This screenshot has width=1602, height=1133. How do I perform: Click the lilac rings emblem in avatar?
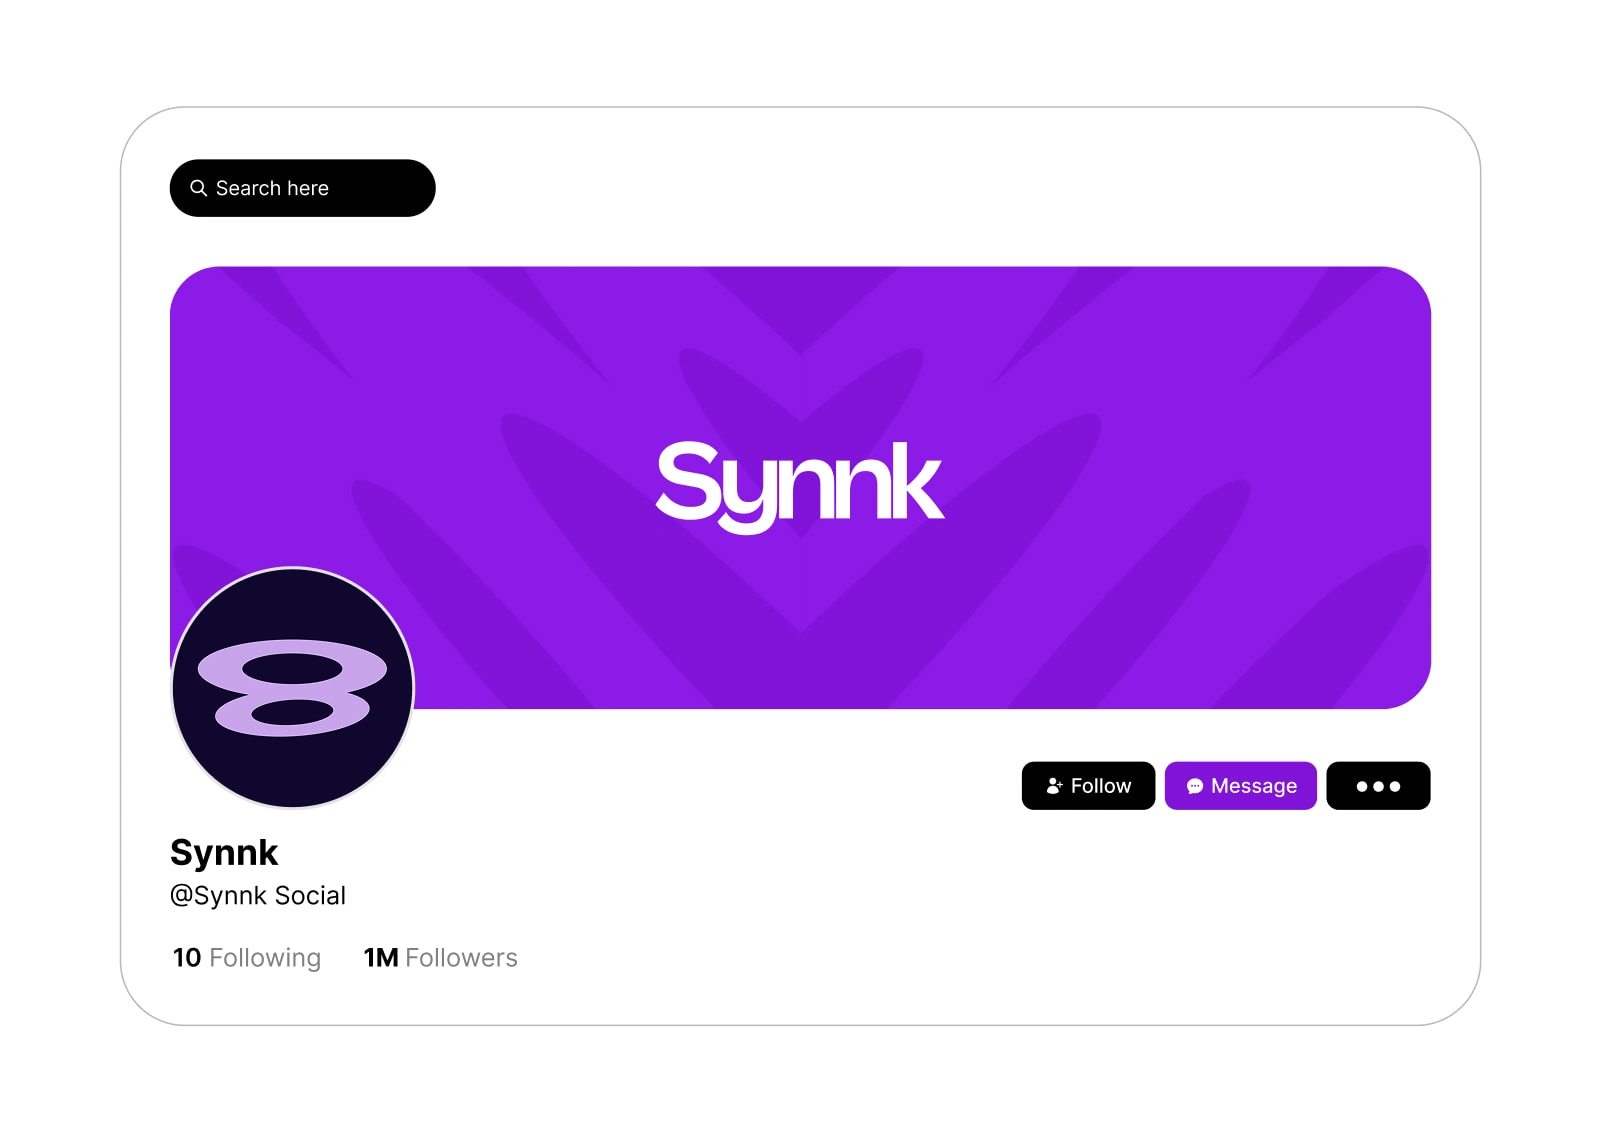292,688
